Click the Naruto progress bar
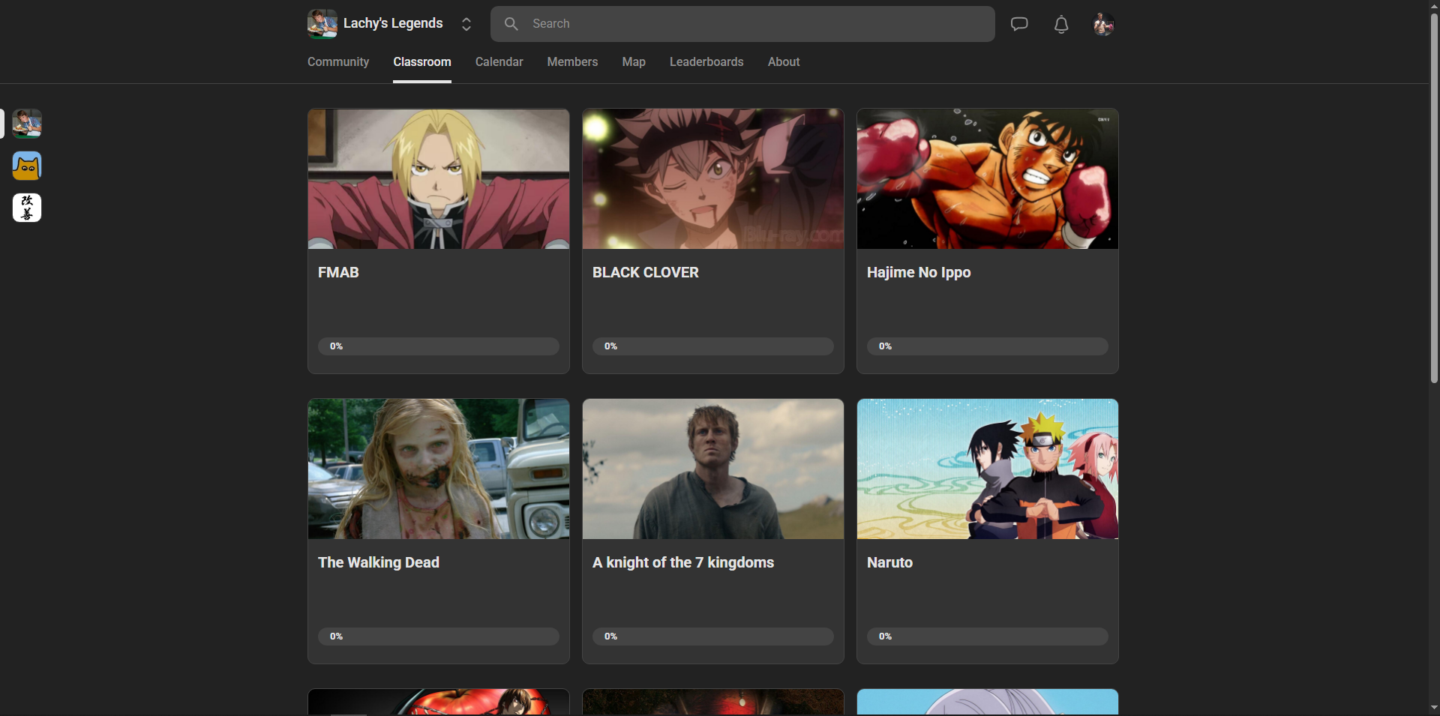 [987, 636]
